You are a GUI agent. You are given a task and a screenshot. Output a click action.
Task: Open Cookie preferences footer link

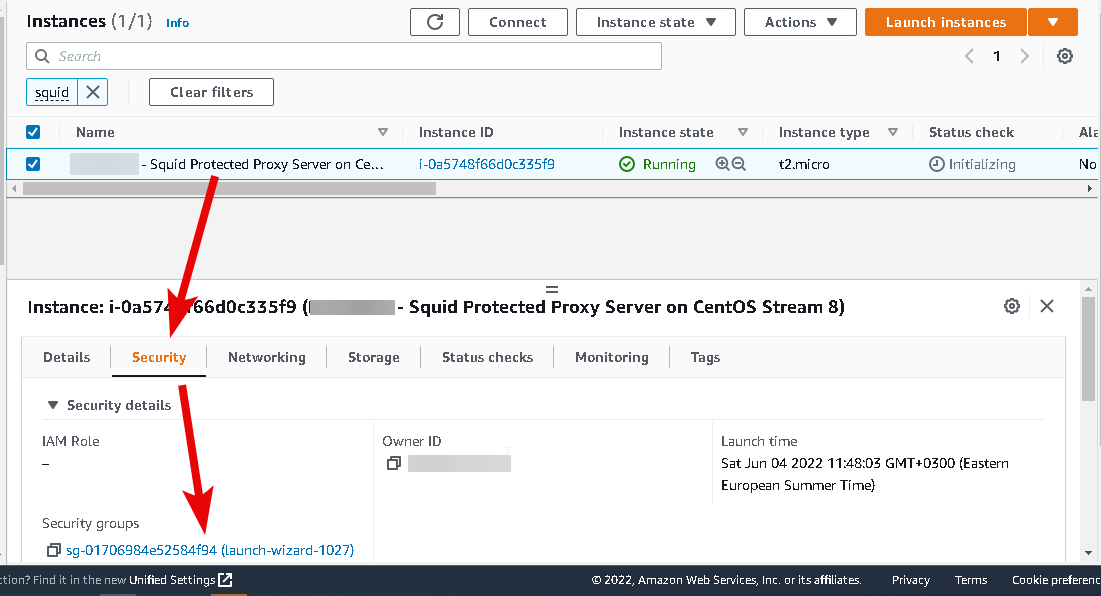pos(1056,580)
